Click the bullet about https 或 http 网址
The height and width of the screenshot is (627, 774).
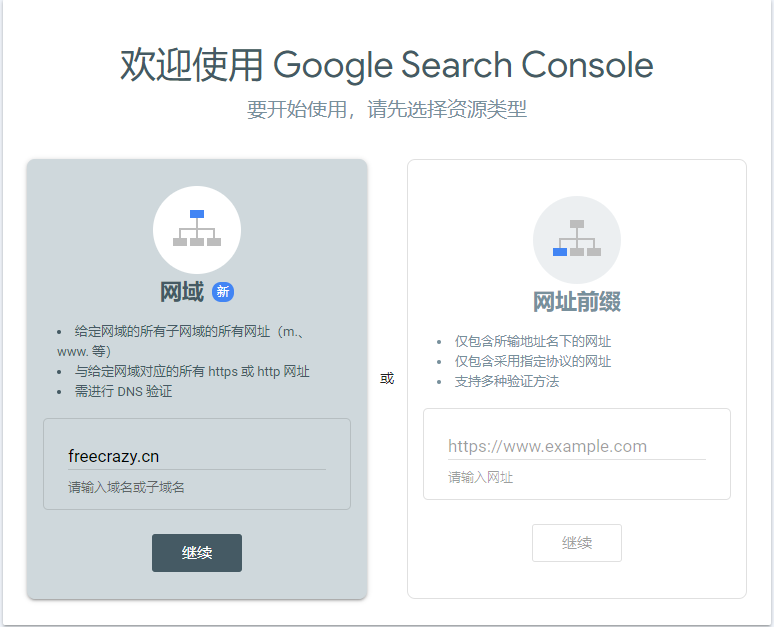(x=192, y=371)
